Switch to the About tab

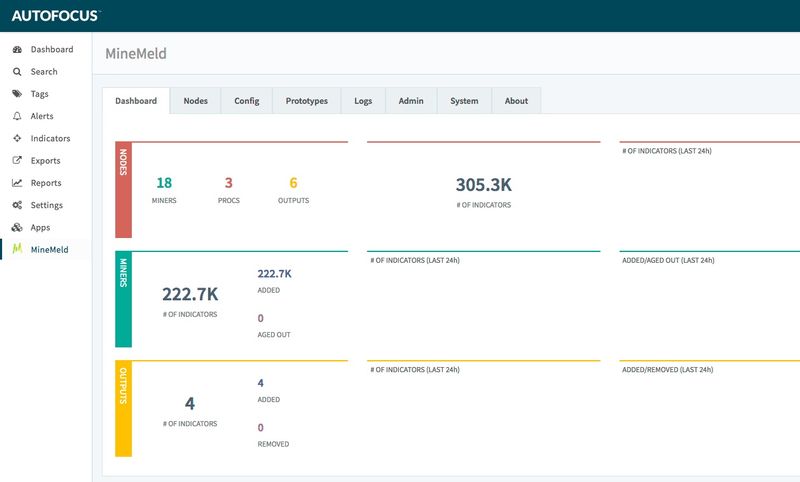coord(516,101)
